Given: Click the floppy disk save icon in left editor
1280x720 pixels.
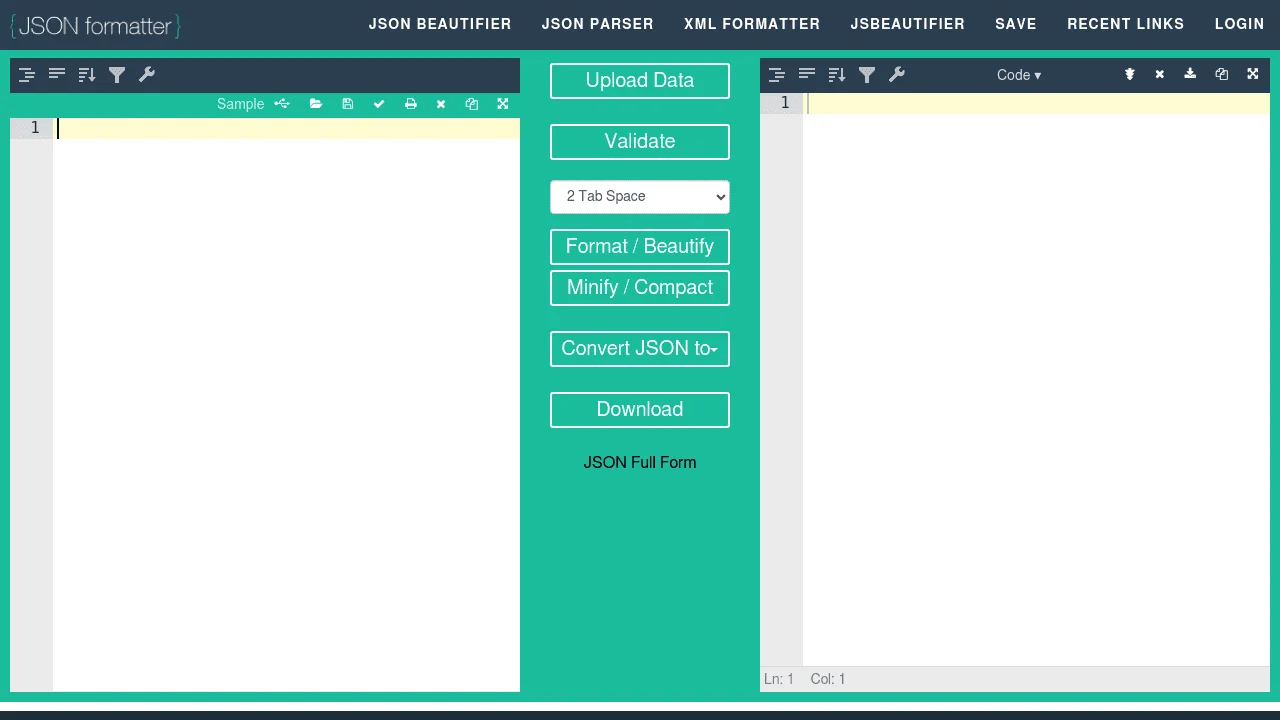Looking at the screenshot, I should [347, 104].
